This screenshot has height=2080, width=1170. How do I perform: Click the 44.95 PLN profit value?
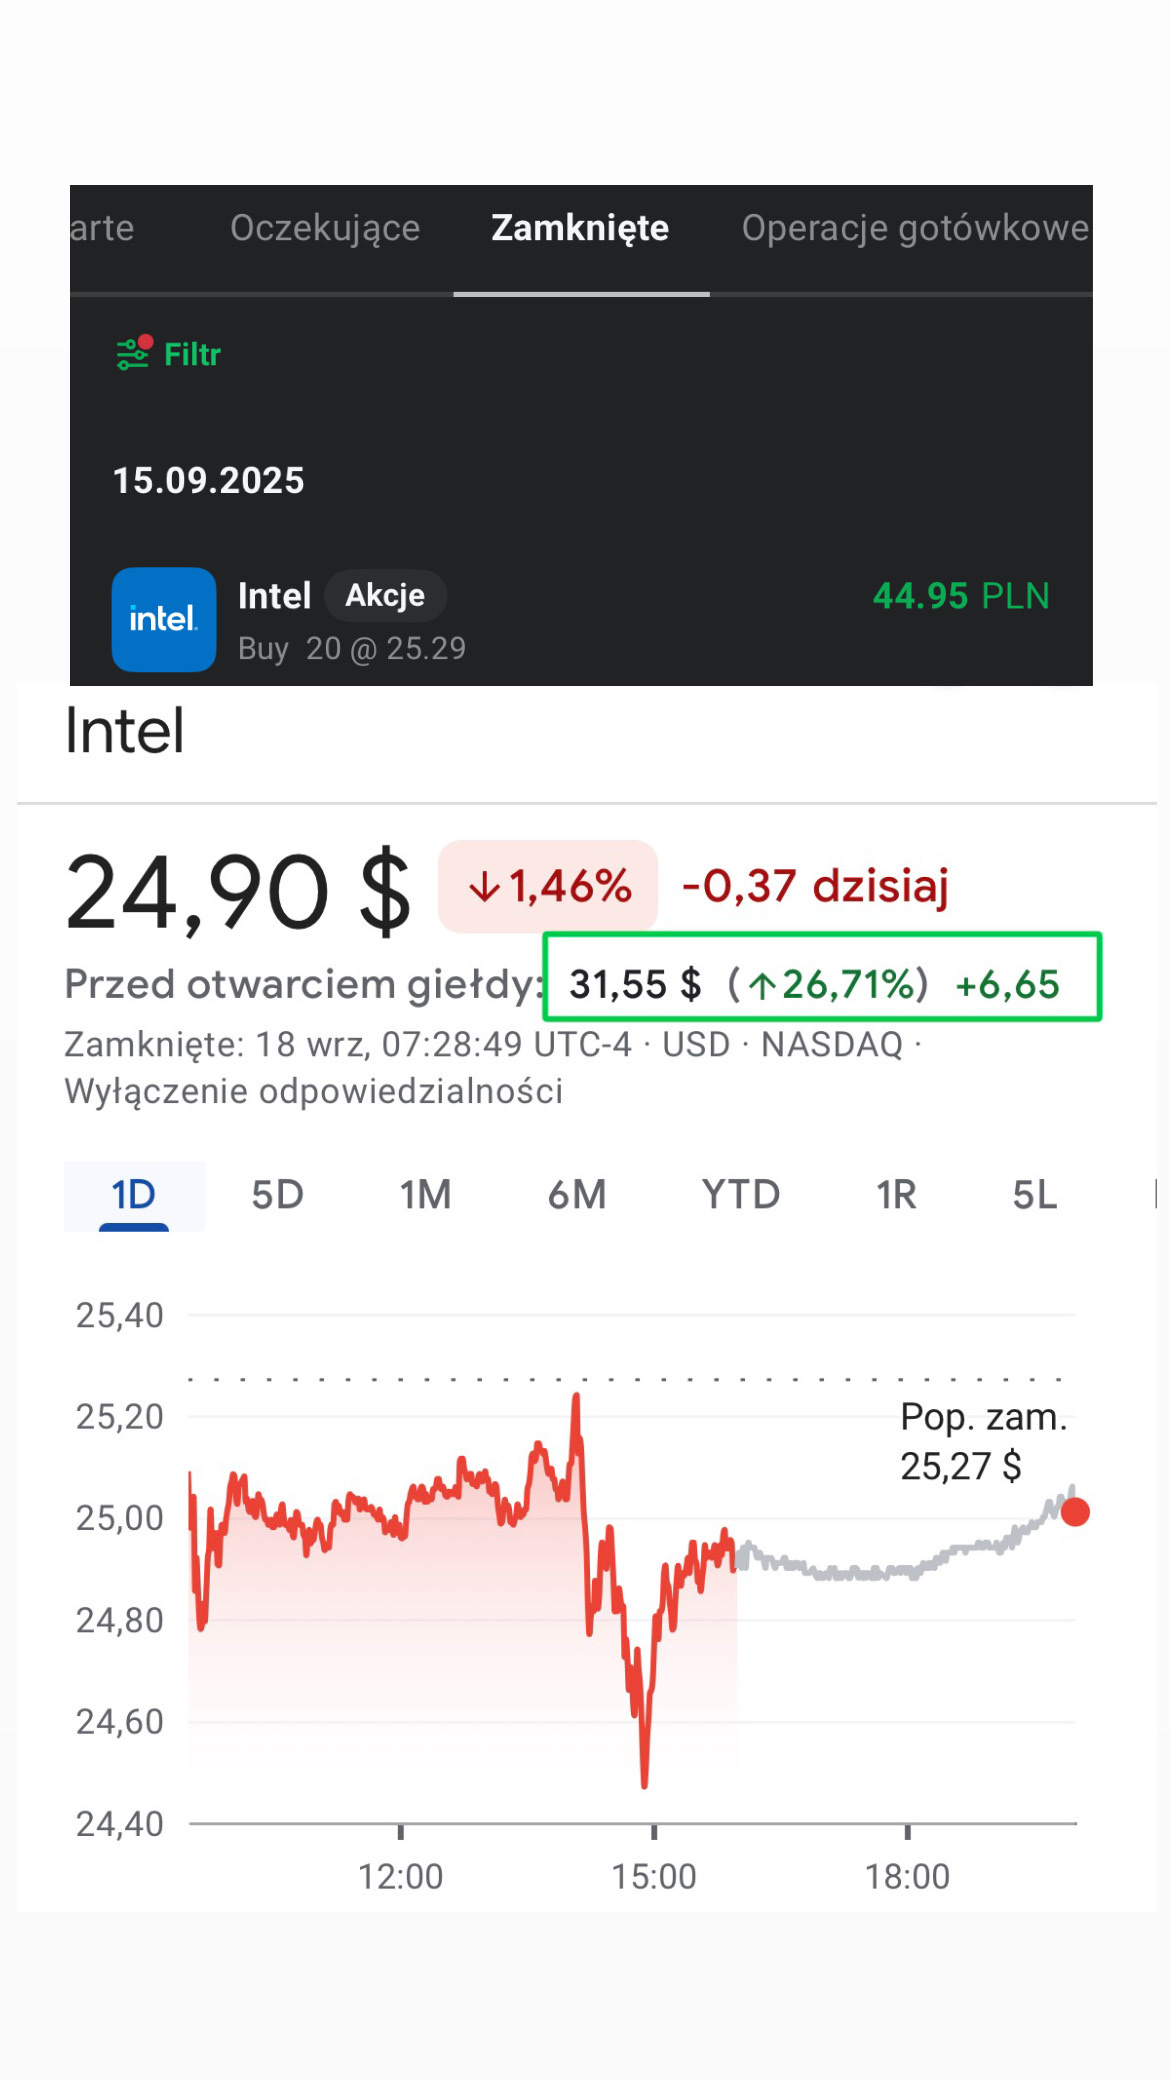click(x=960, y=596)
